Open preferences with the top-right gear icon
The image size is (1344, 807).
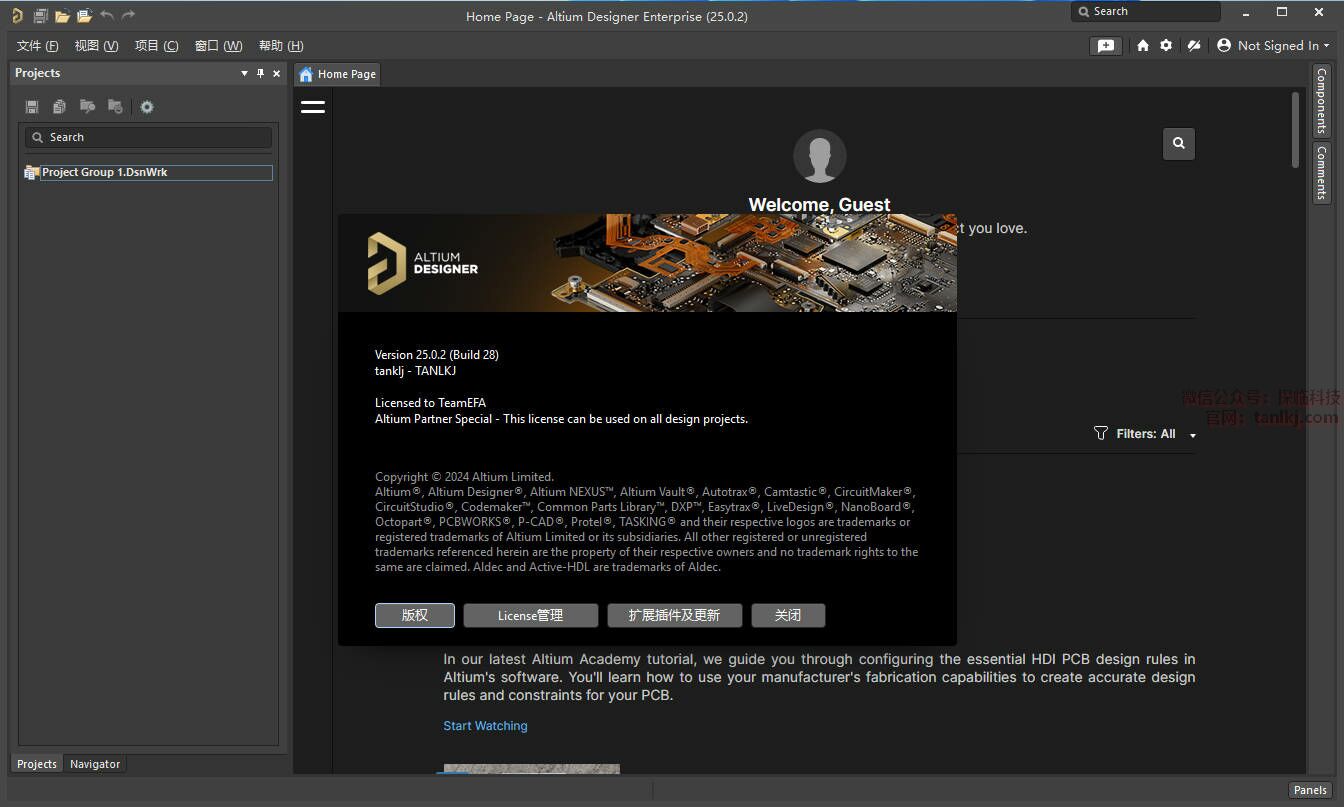click(x=1166, y=46)
